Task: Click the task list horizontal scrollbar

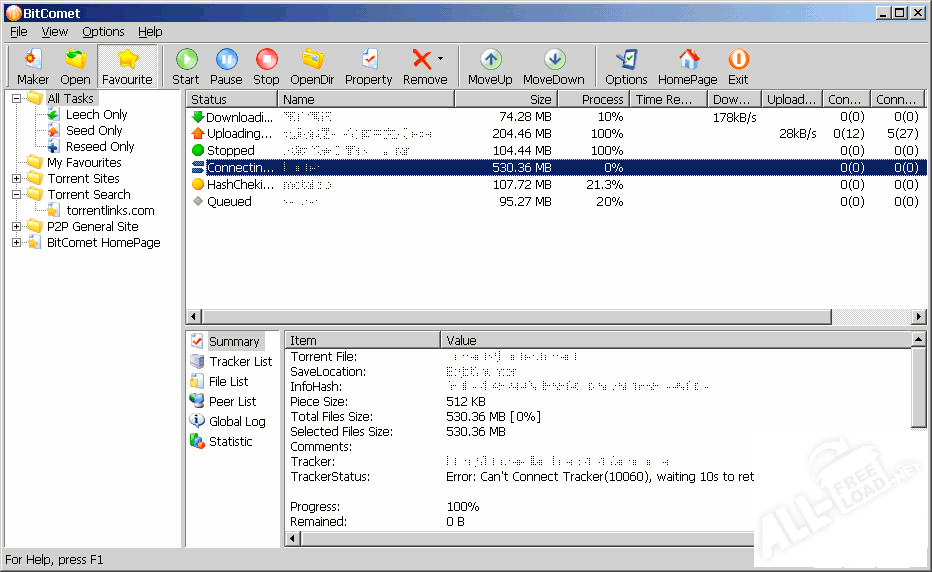Action: [550, 317]
